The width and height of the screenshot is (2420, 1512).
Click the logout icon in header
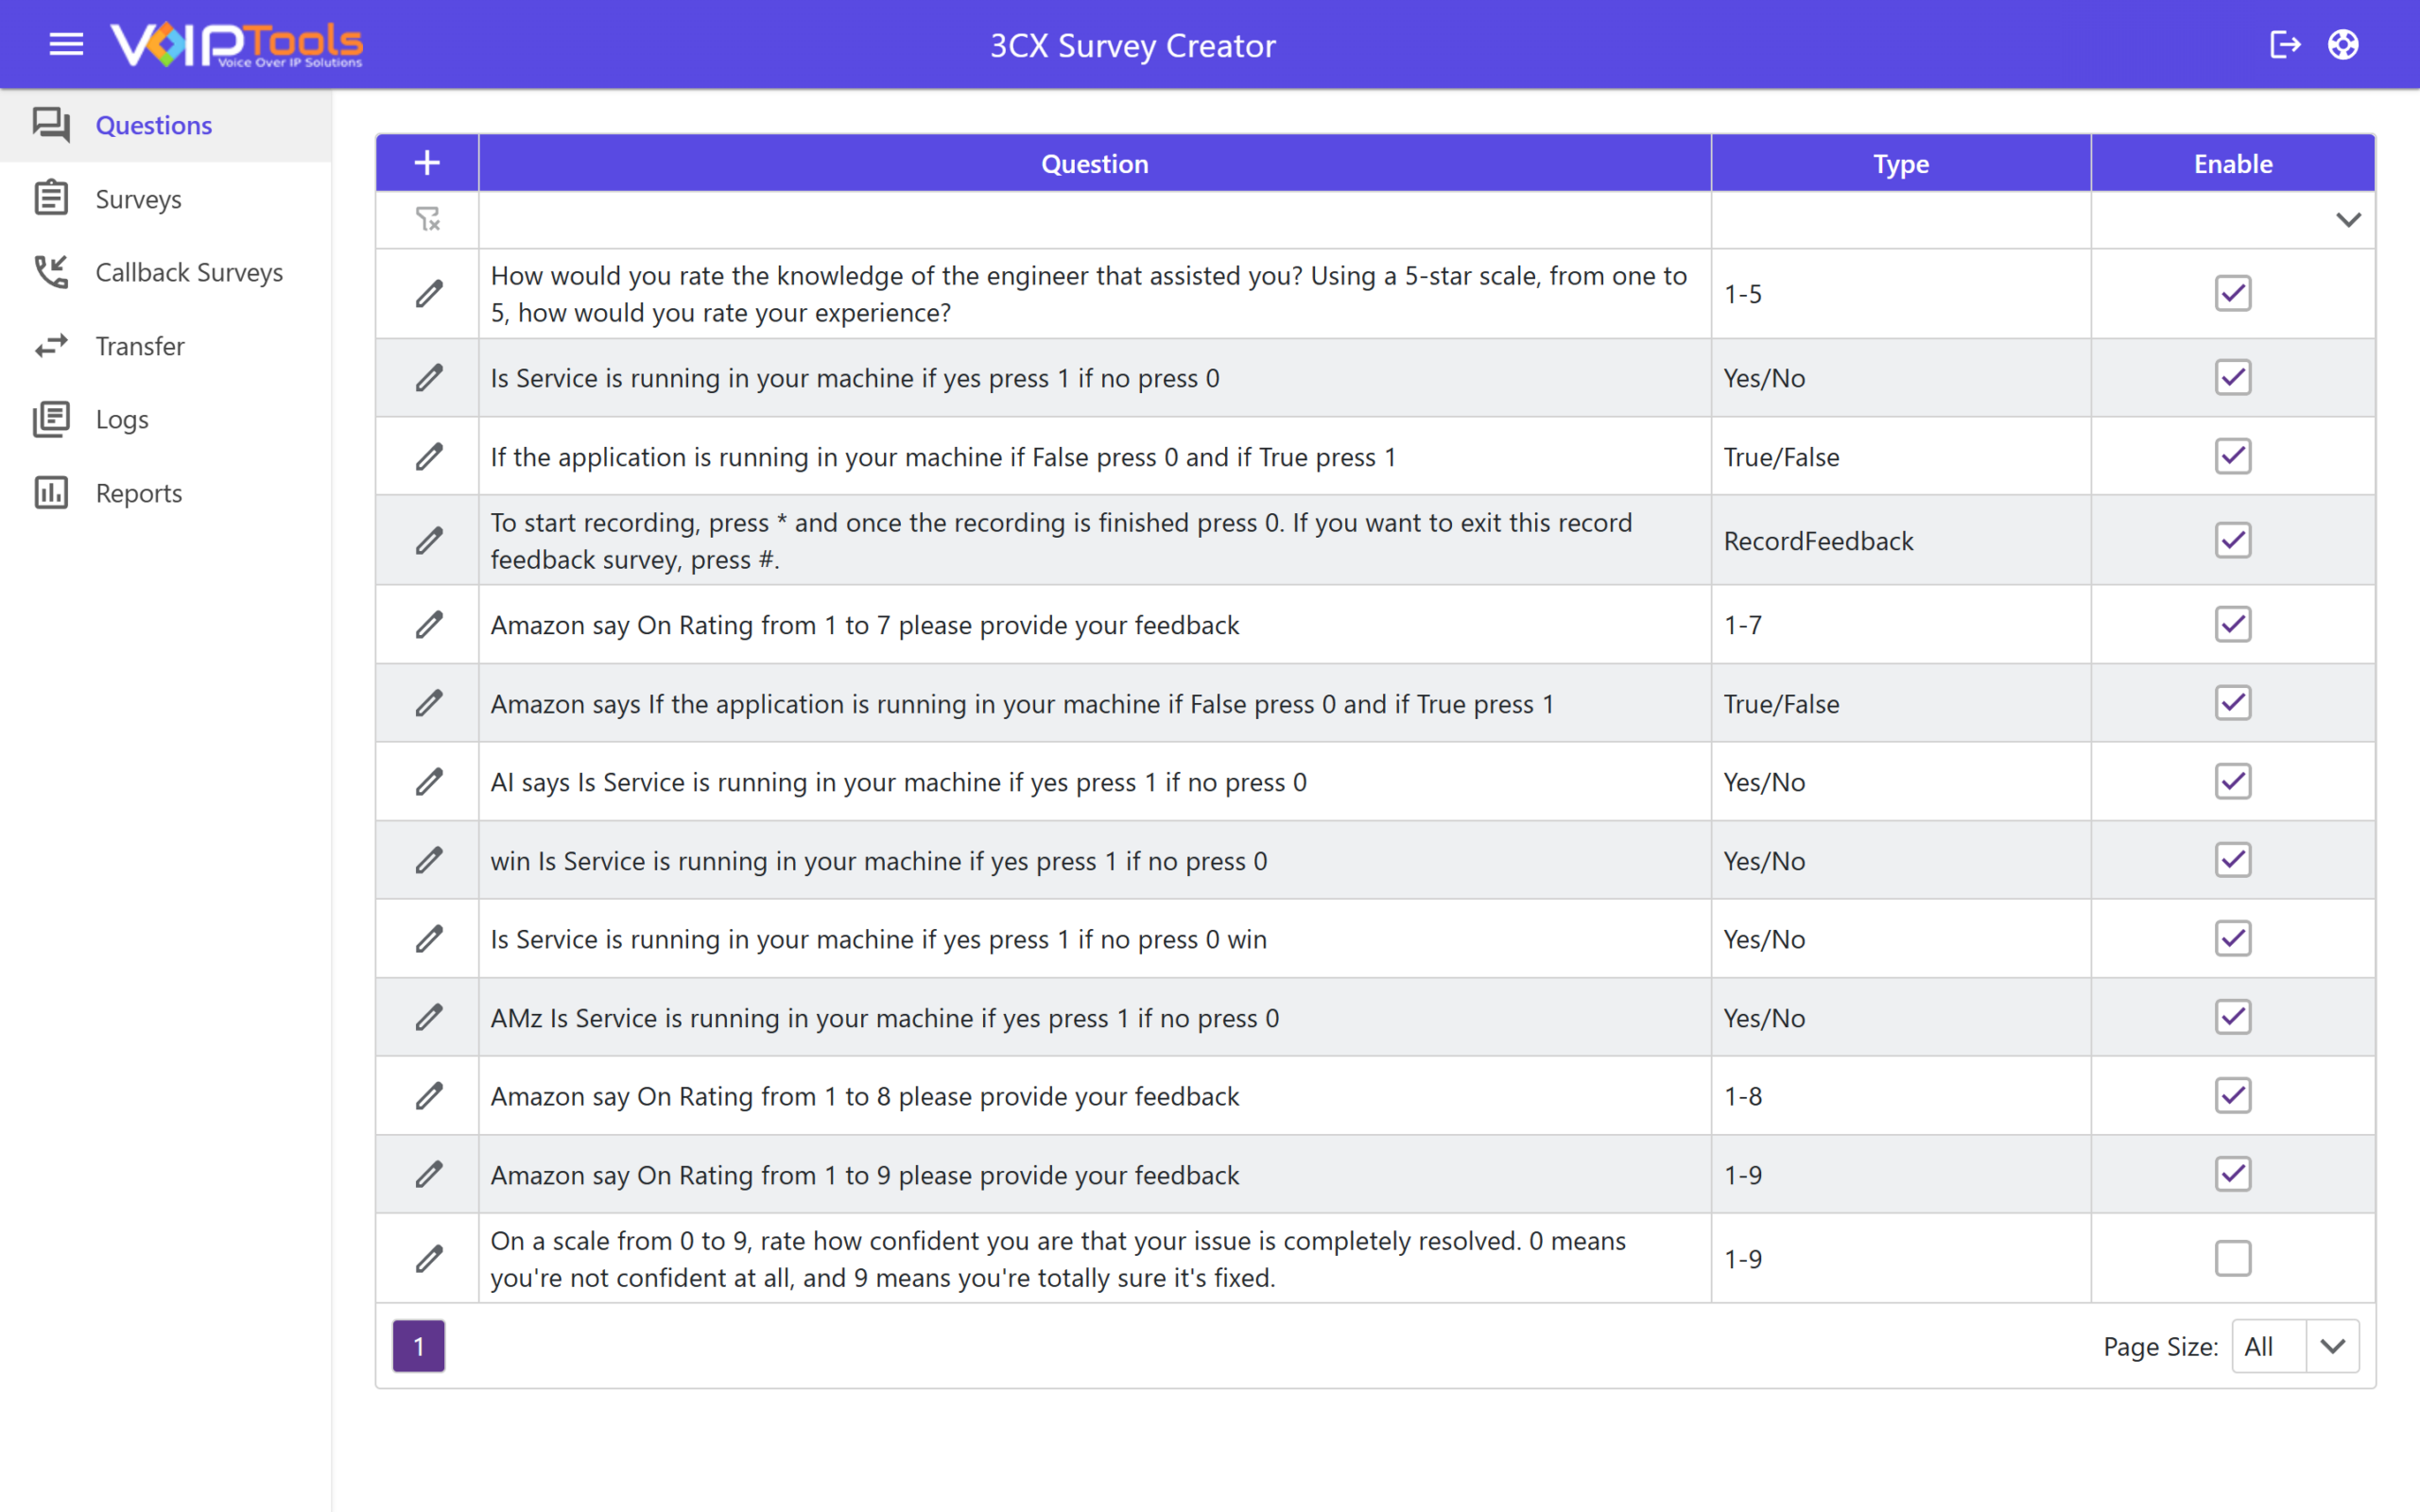[2285, 44]
